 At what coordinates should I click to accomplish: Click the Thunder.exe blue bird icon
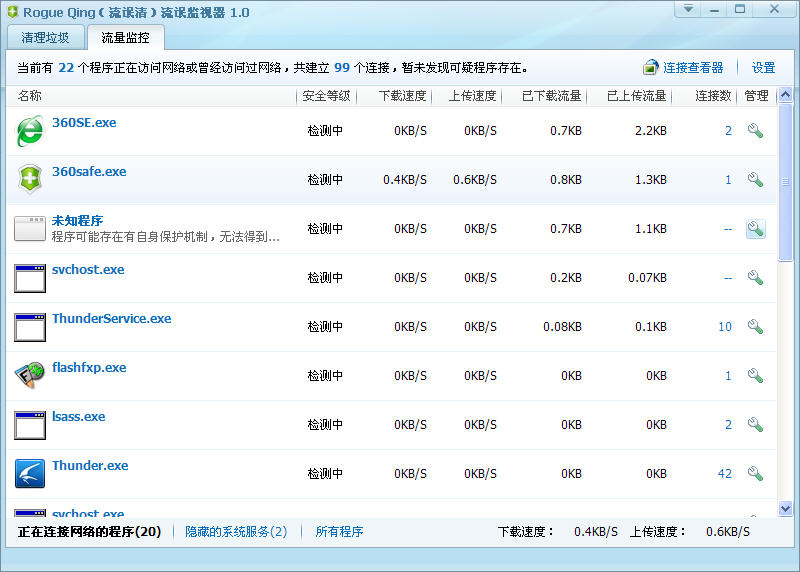click(30, 474)
